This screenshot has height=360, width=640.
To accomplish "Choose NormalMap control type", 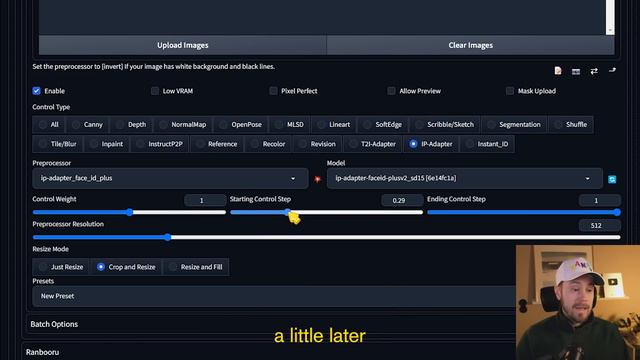I will point(182,124).
